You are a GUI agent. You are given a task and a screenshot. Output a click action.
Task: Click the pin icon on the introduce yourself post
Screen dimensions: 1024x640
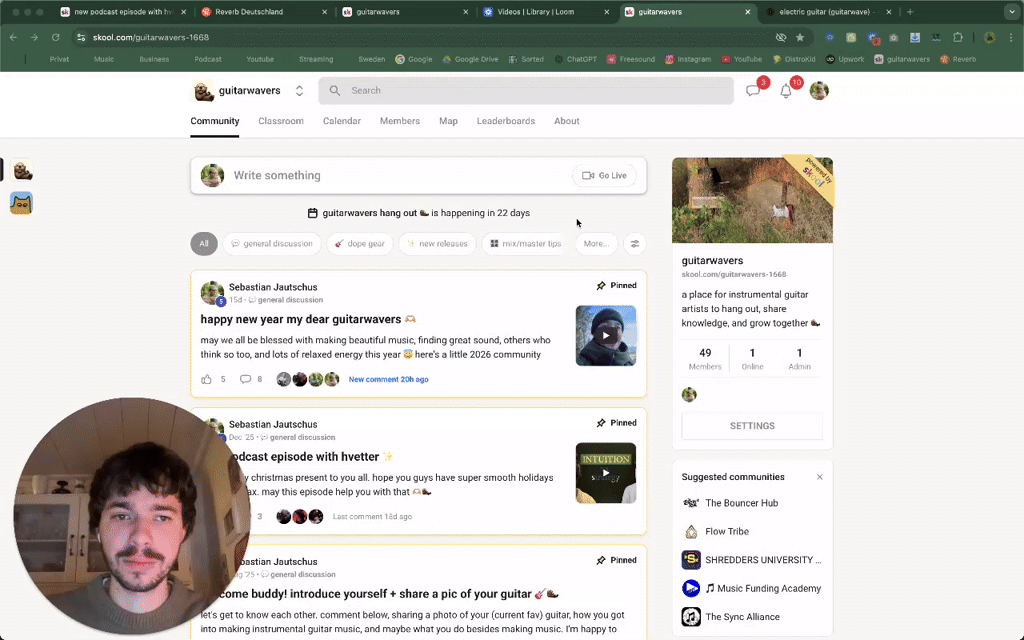point(601,560)
